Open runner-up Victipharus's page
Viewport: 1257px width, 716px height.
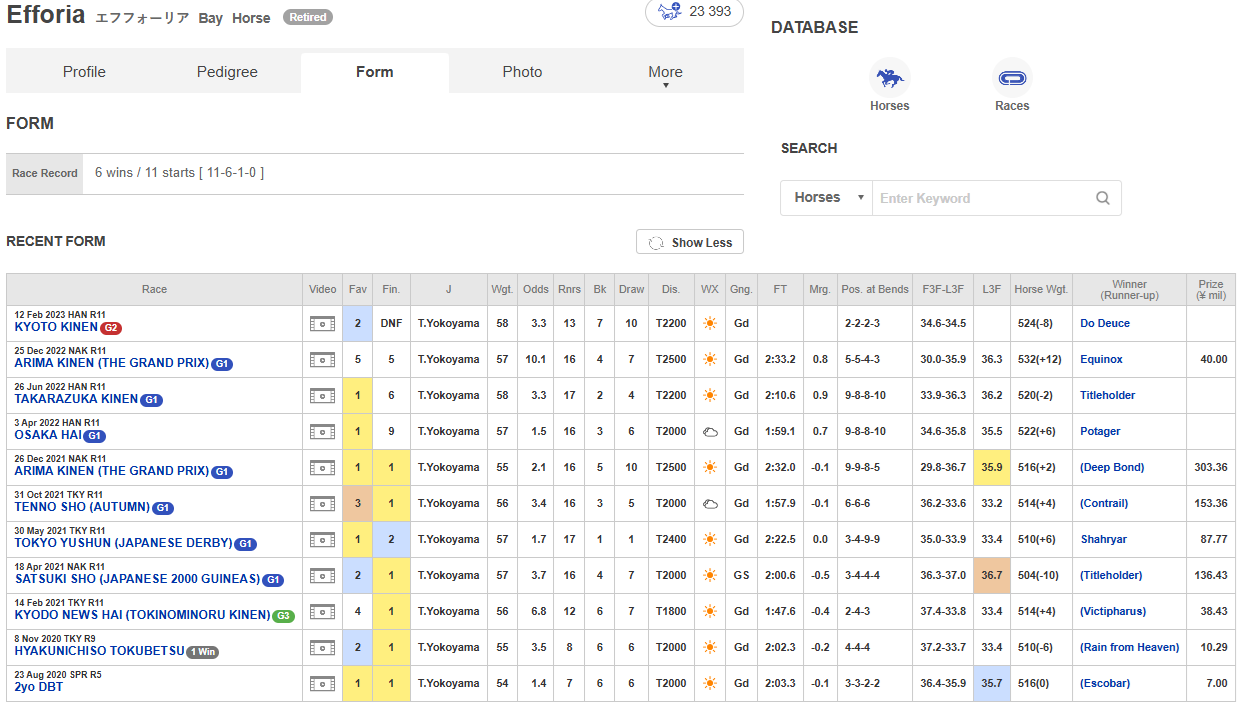click(x=1113, y=612)
